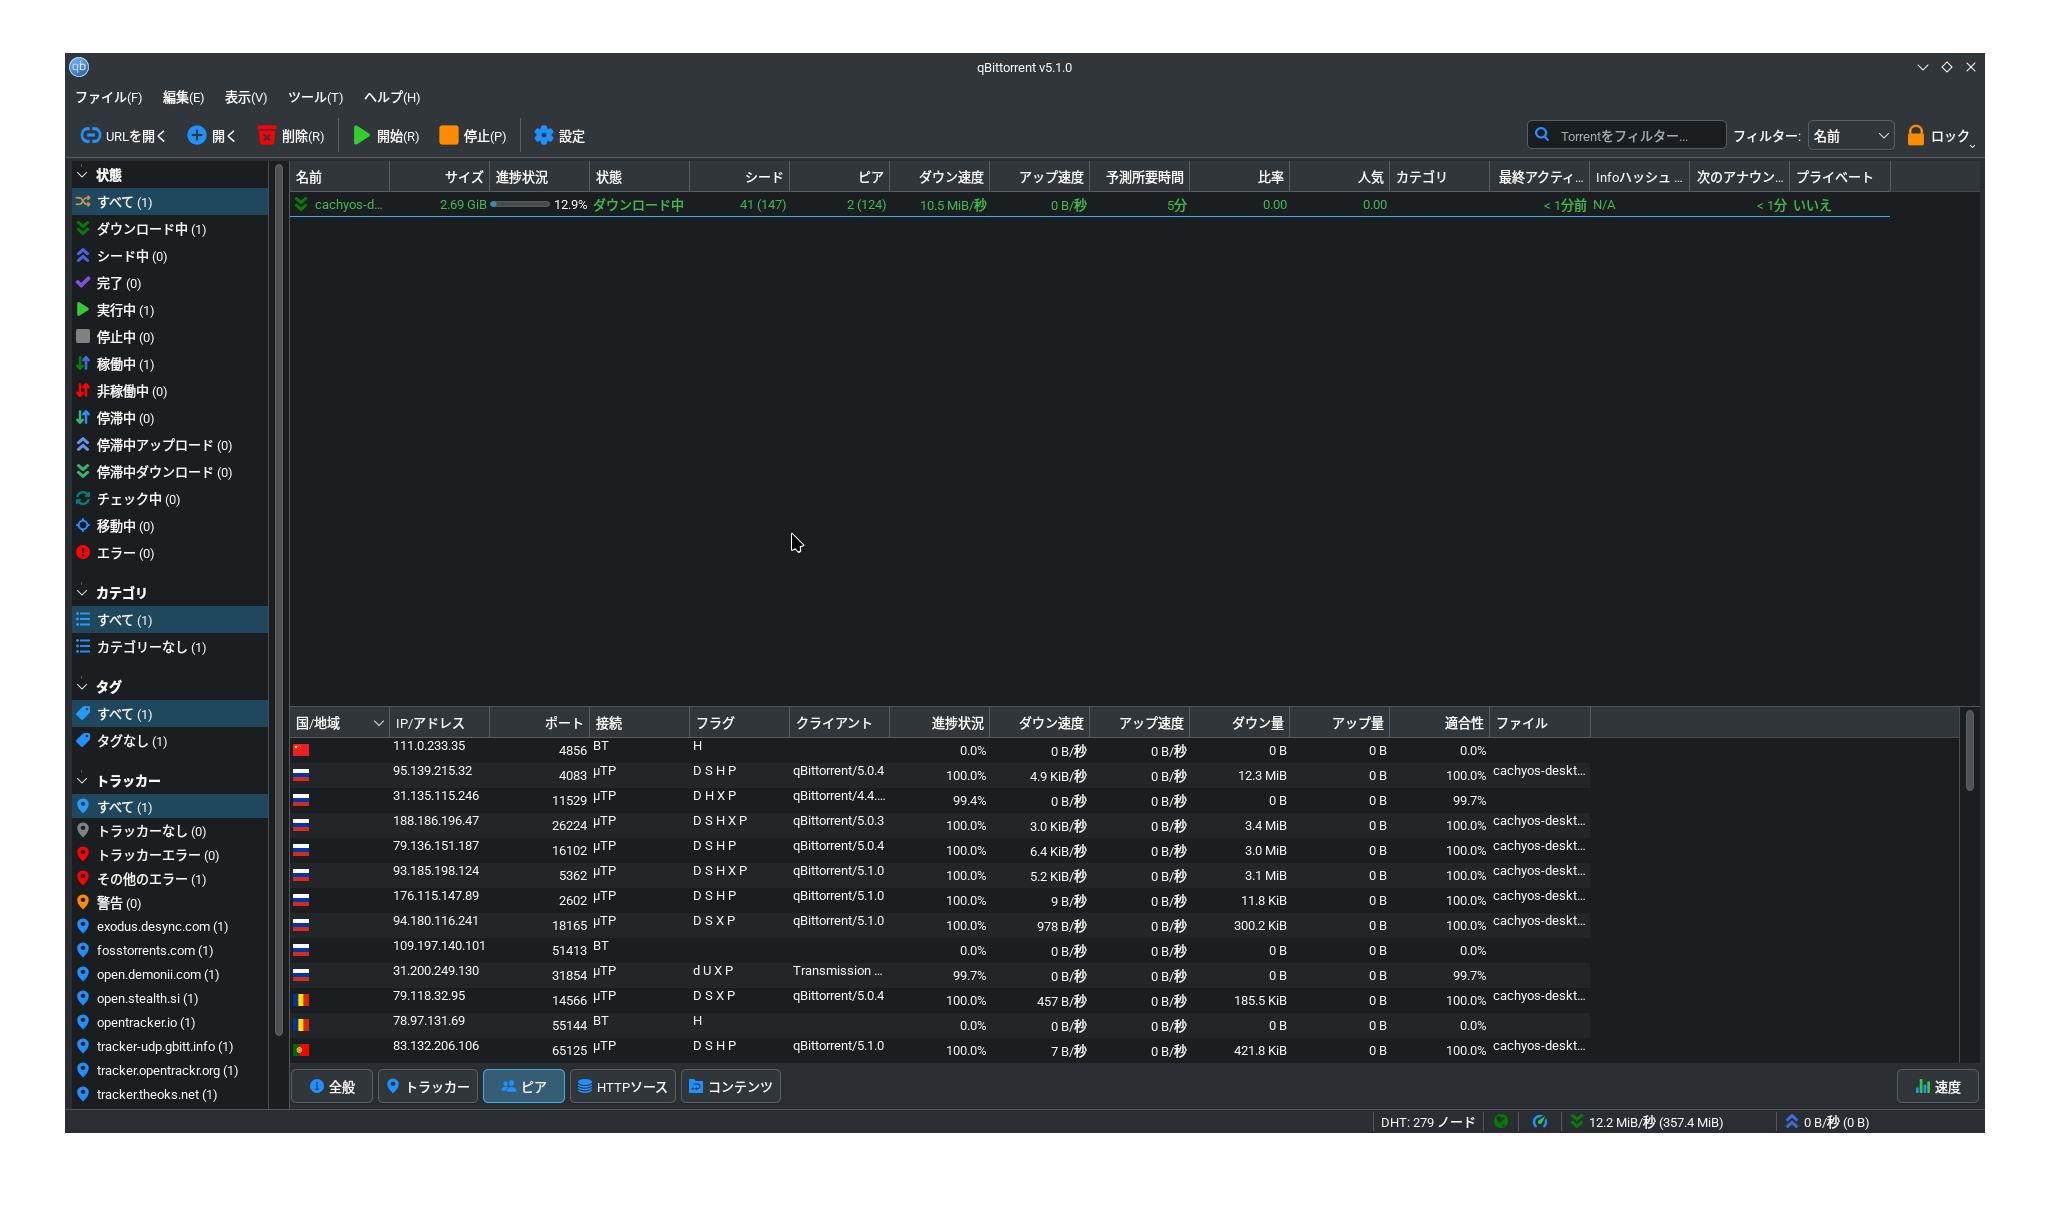Select the 停止中 (0) status filter

[170, 337]
